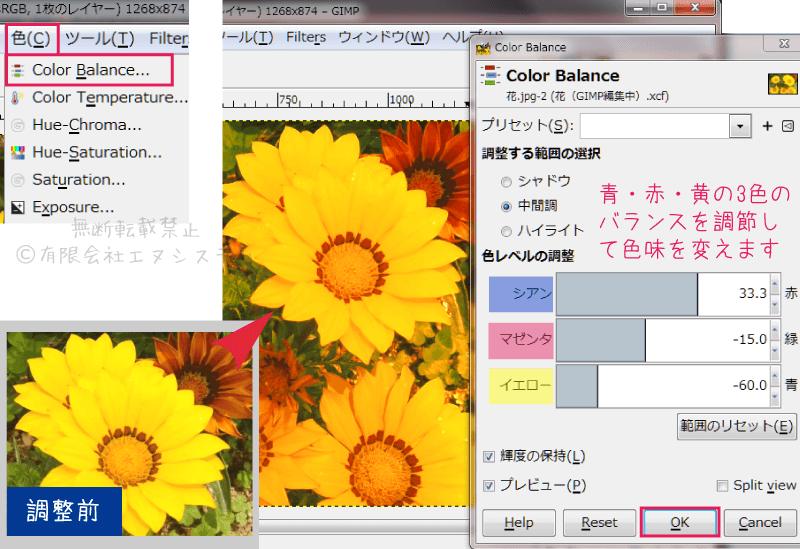Toggle the プレビュー(P) preview checkbox
Screen dimensions: 800x549
pyautogui.click(x=489, y=486)
